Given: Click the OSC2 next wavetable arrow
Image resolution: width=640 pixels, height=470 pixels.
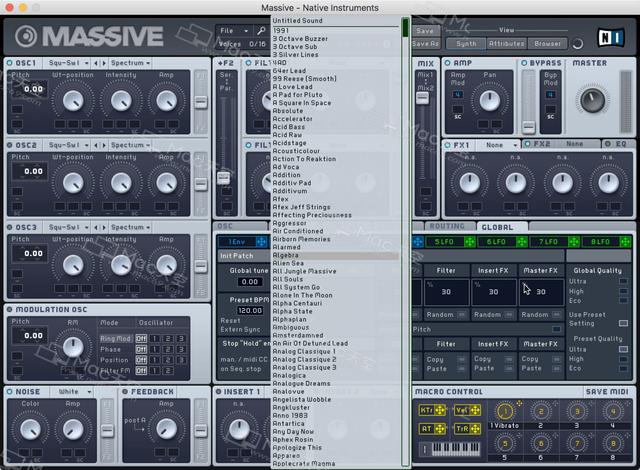Looking at the screenshot, I should 104,145.
